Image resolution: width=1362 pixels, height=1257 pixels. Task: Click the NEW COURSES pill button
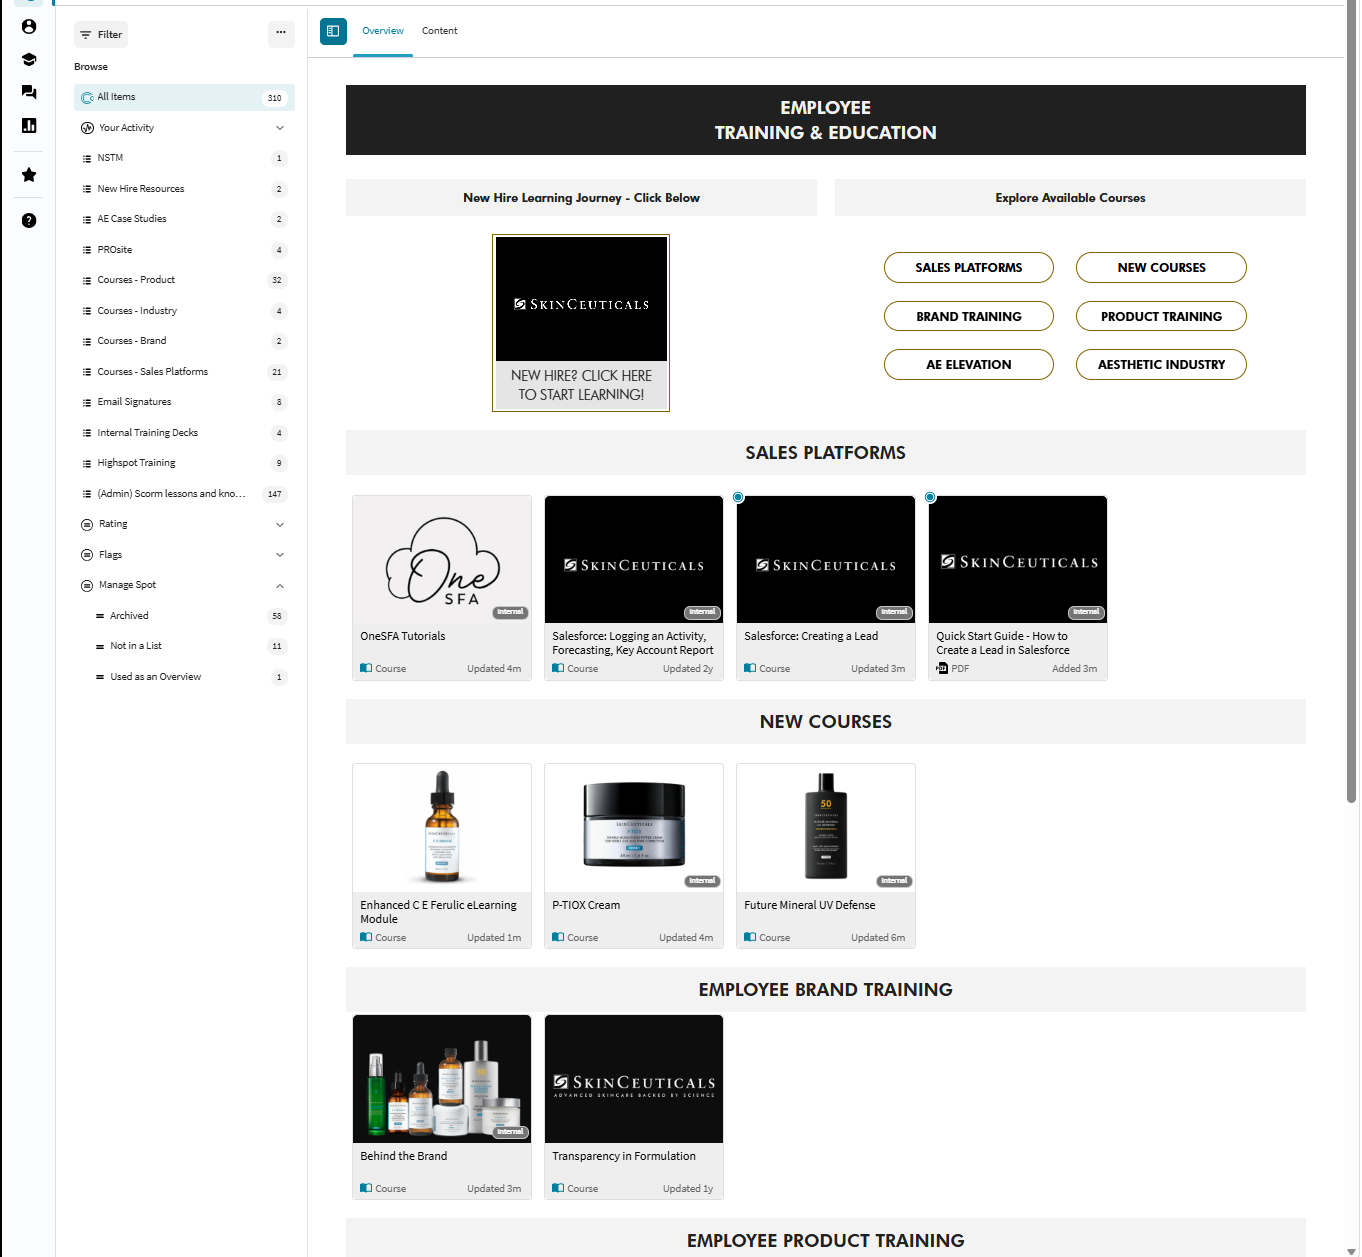(1161, 268)
